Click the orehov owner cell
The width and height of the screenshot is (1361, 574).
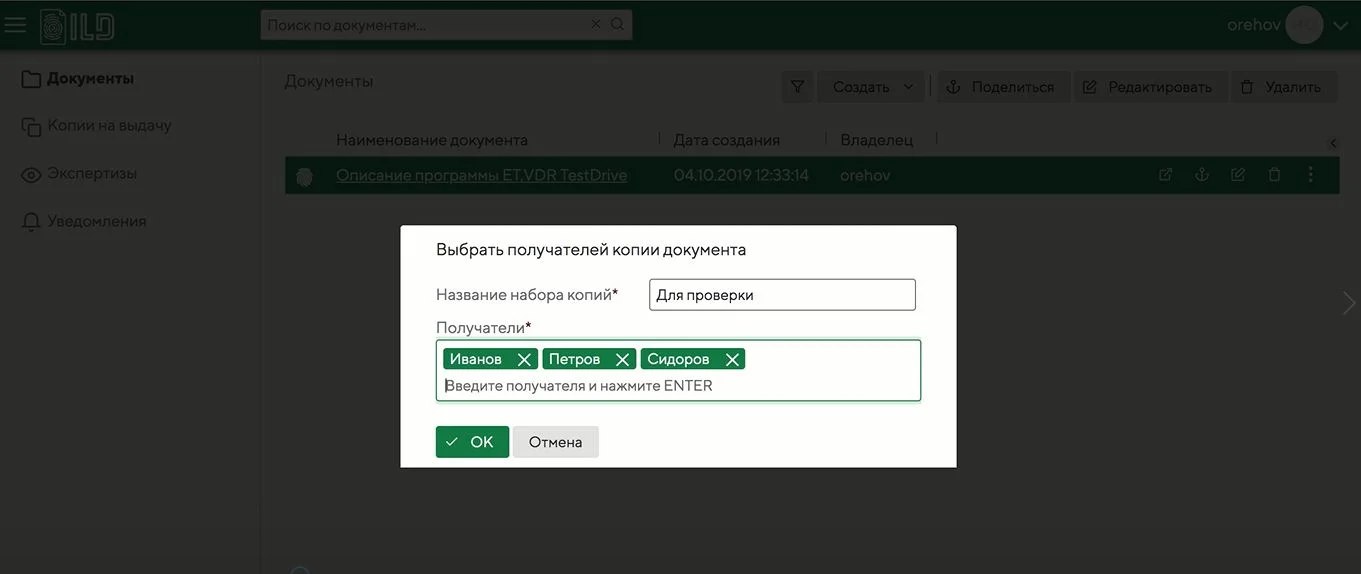(865, 175)
